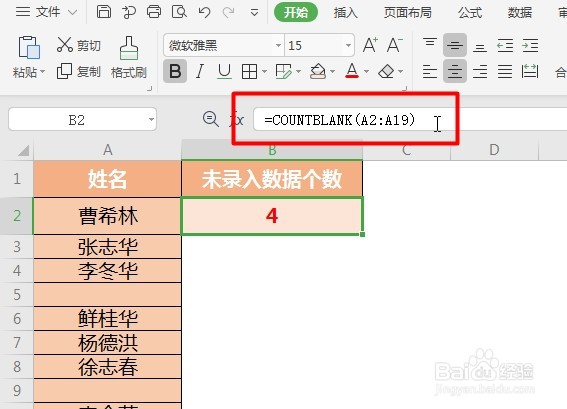Click the zoom magnifier beside formula bar
567x409 pixels.
point(210,119)
